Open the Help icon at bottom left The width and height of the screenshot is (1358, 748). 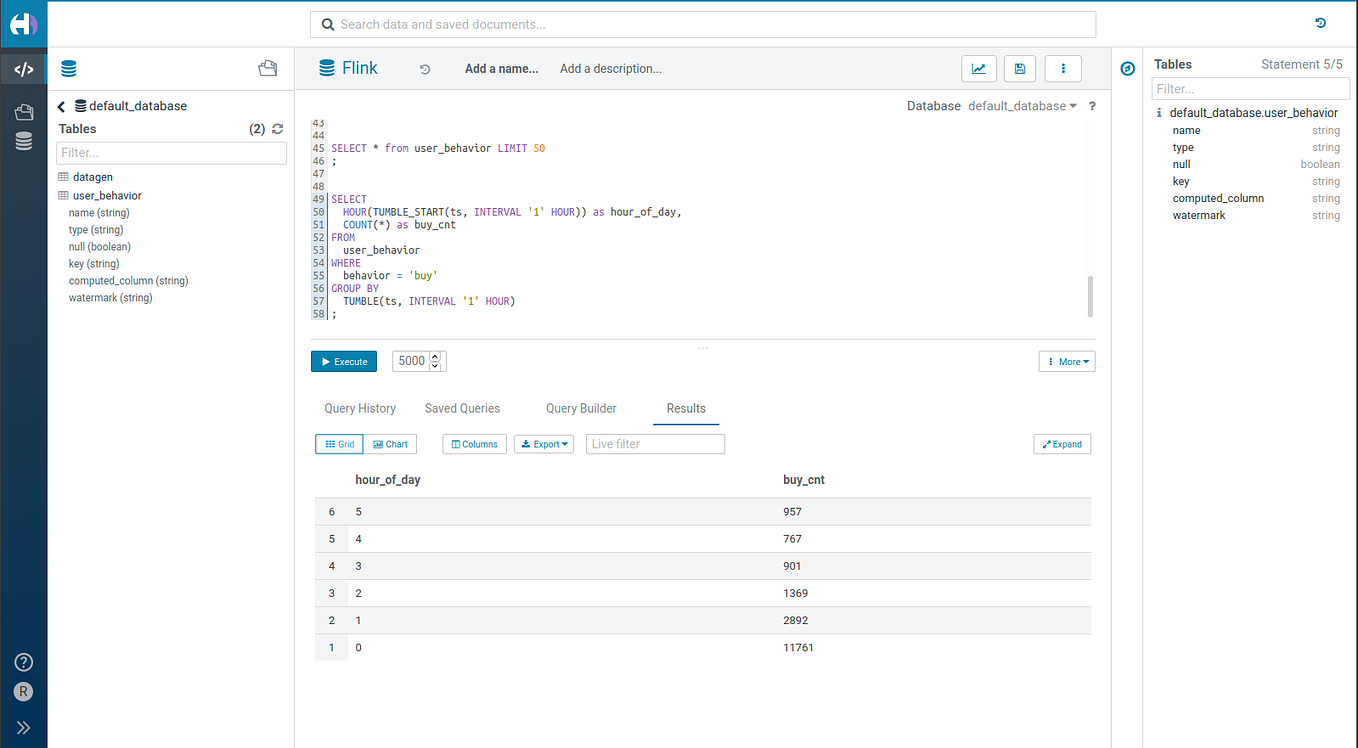pyautogui.click(x=22, y=661)
